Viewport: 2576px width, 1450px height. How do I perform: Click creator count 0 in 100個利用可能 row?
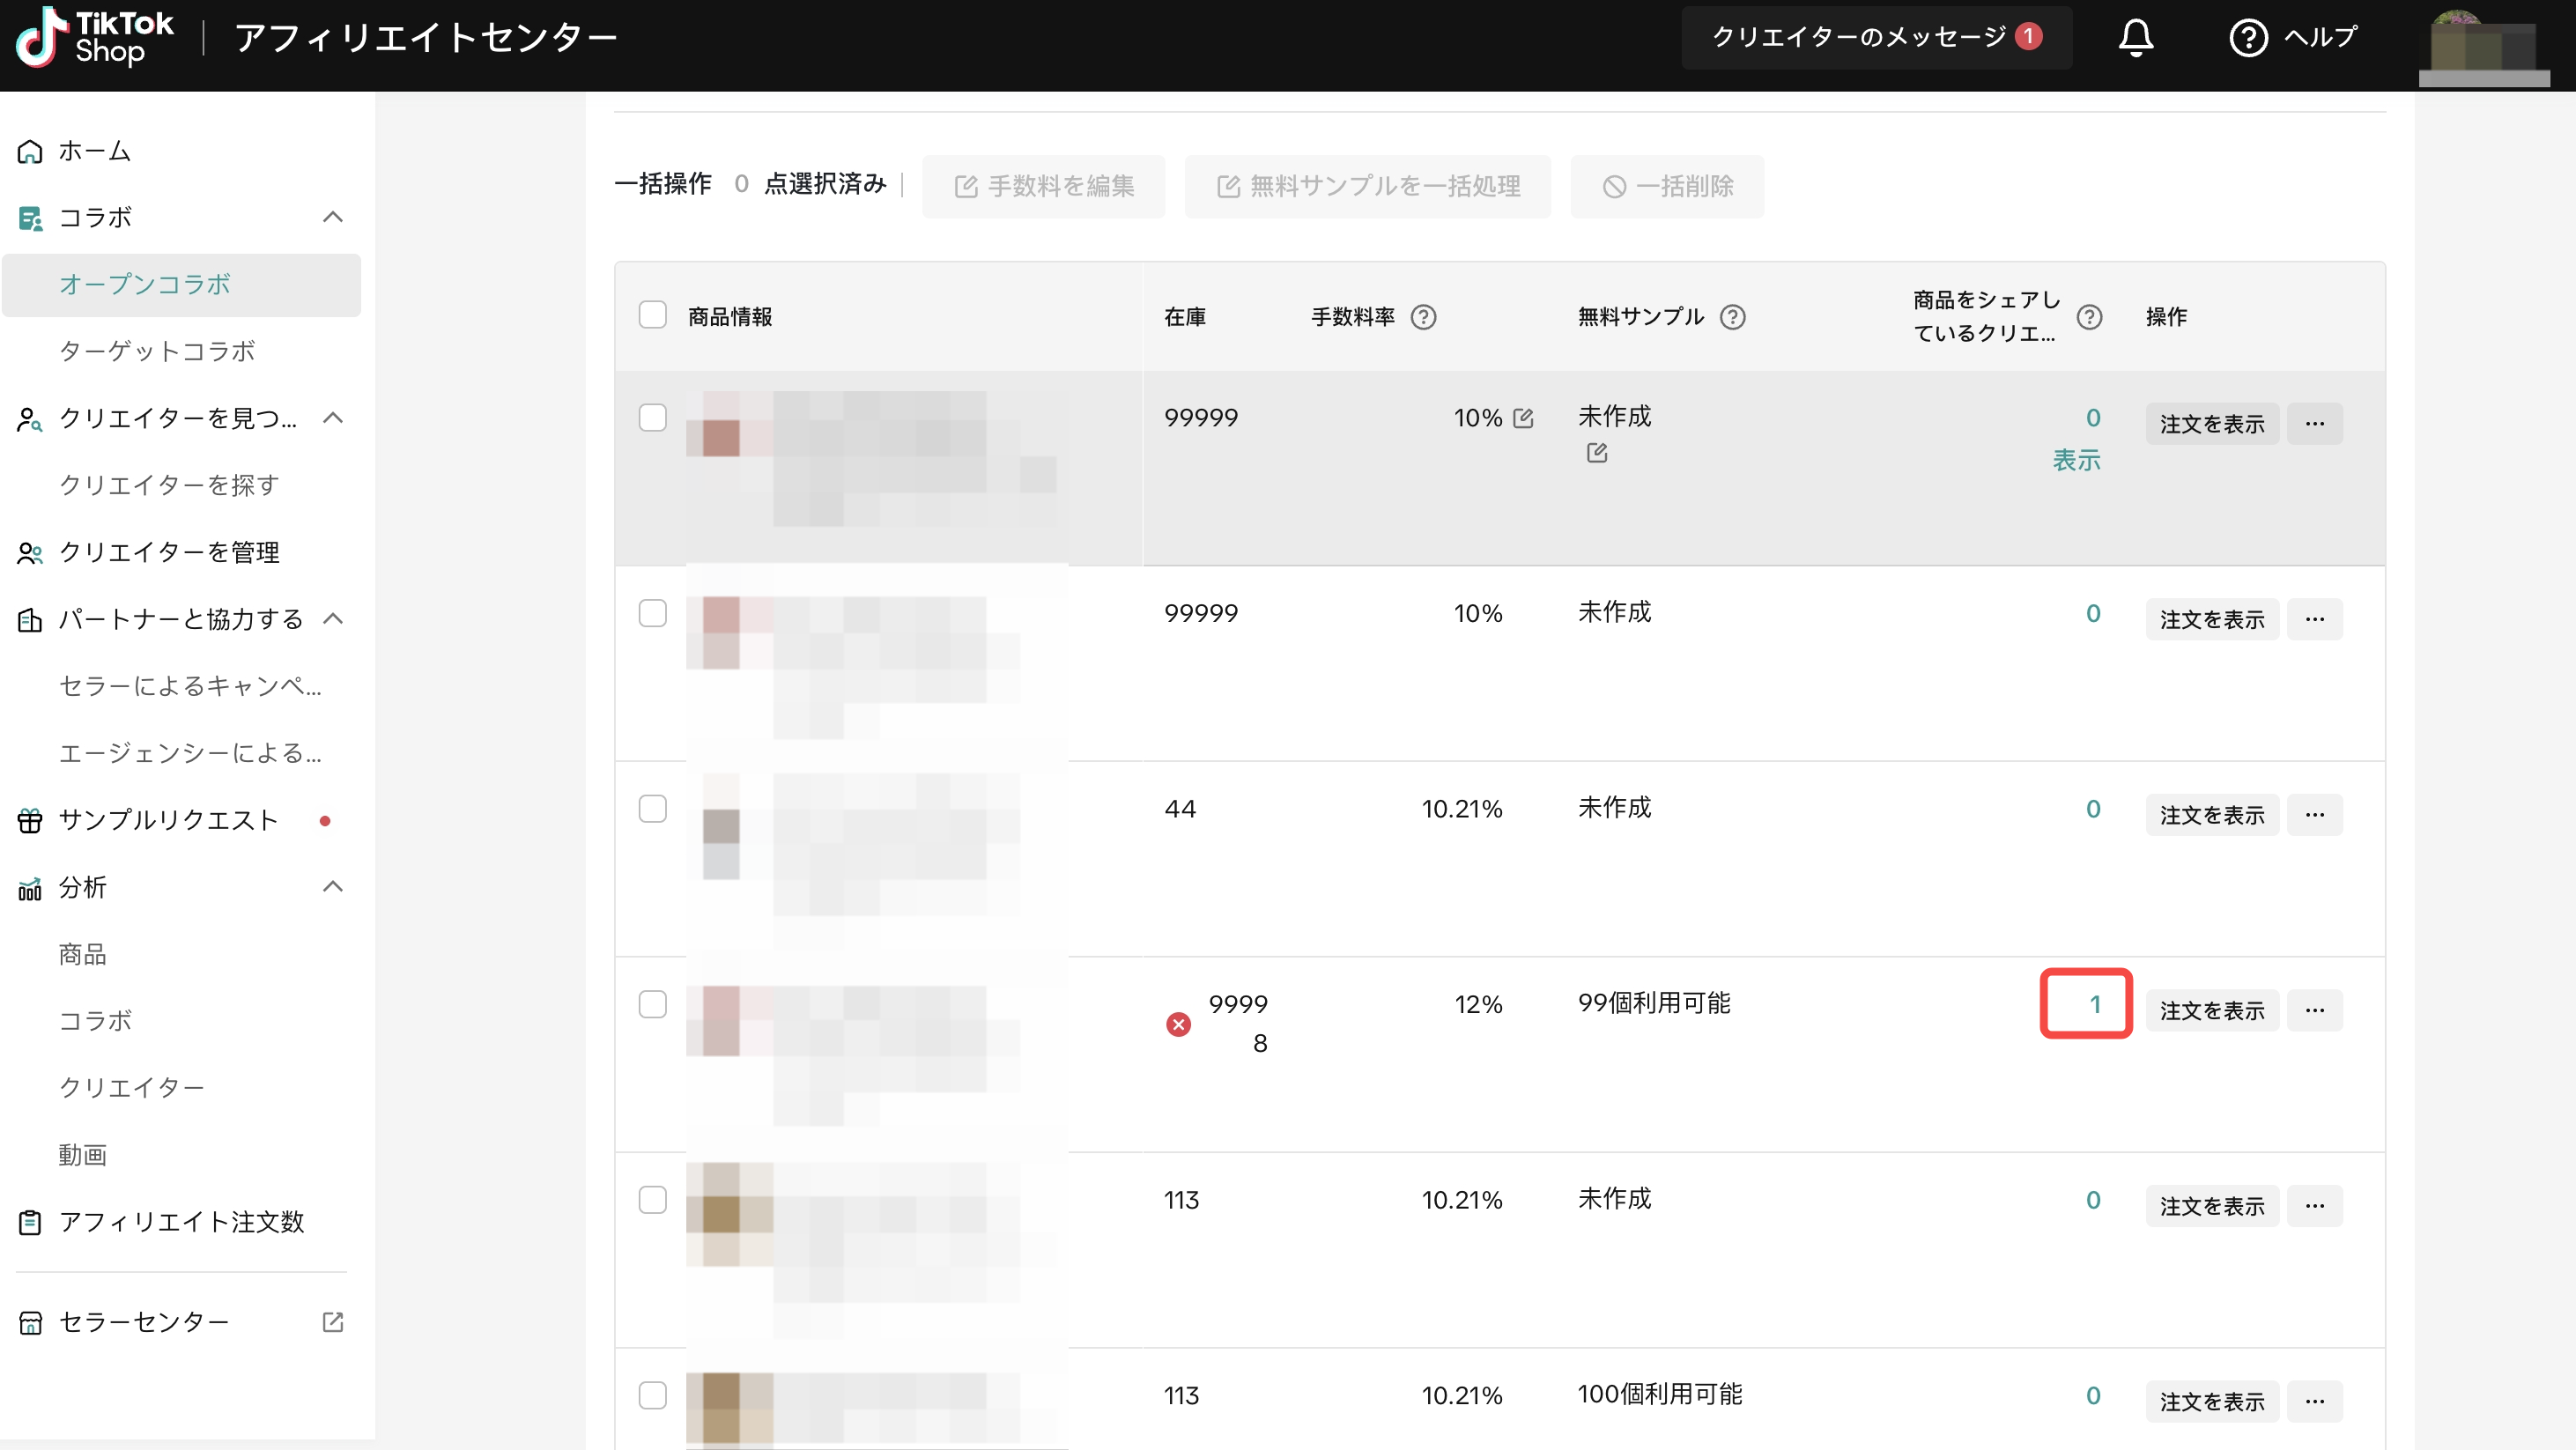tap(2093, 1396)
